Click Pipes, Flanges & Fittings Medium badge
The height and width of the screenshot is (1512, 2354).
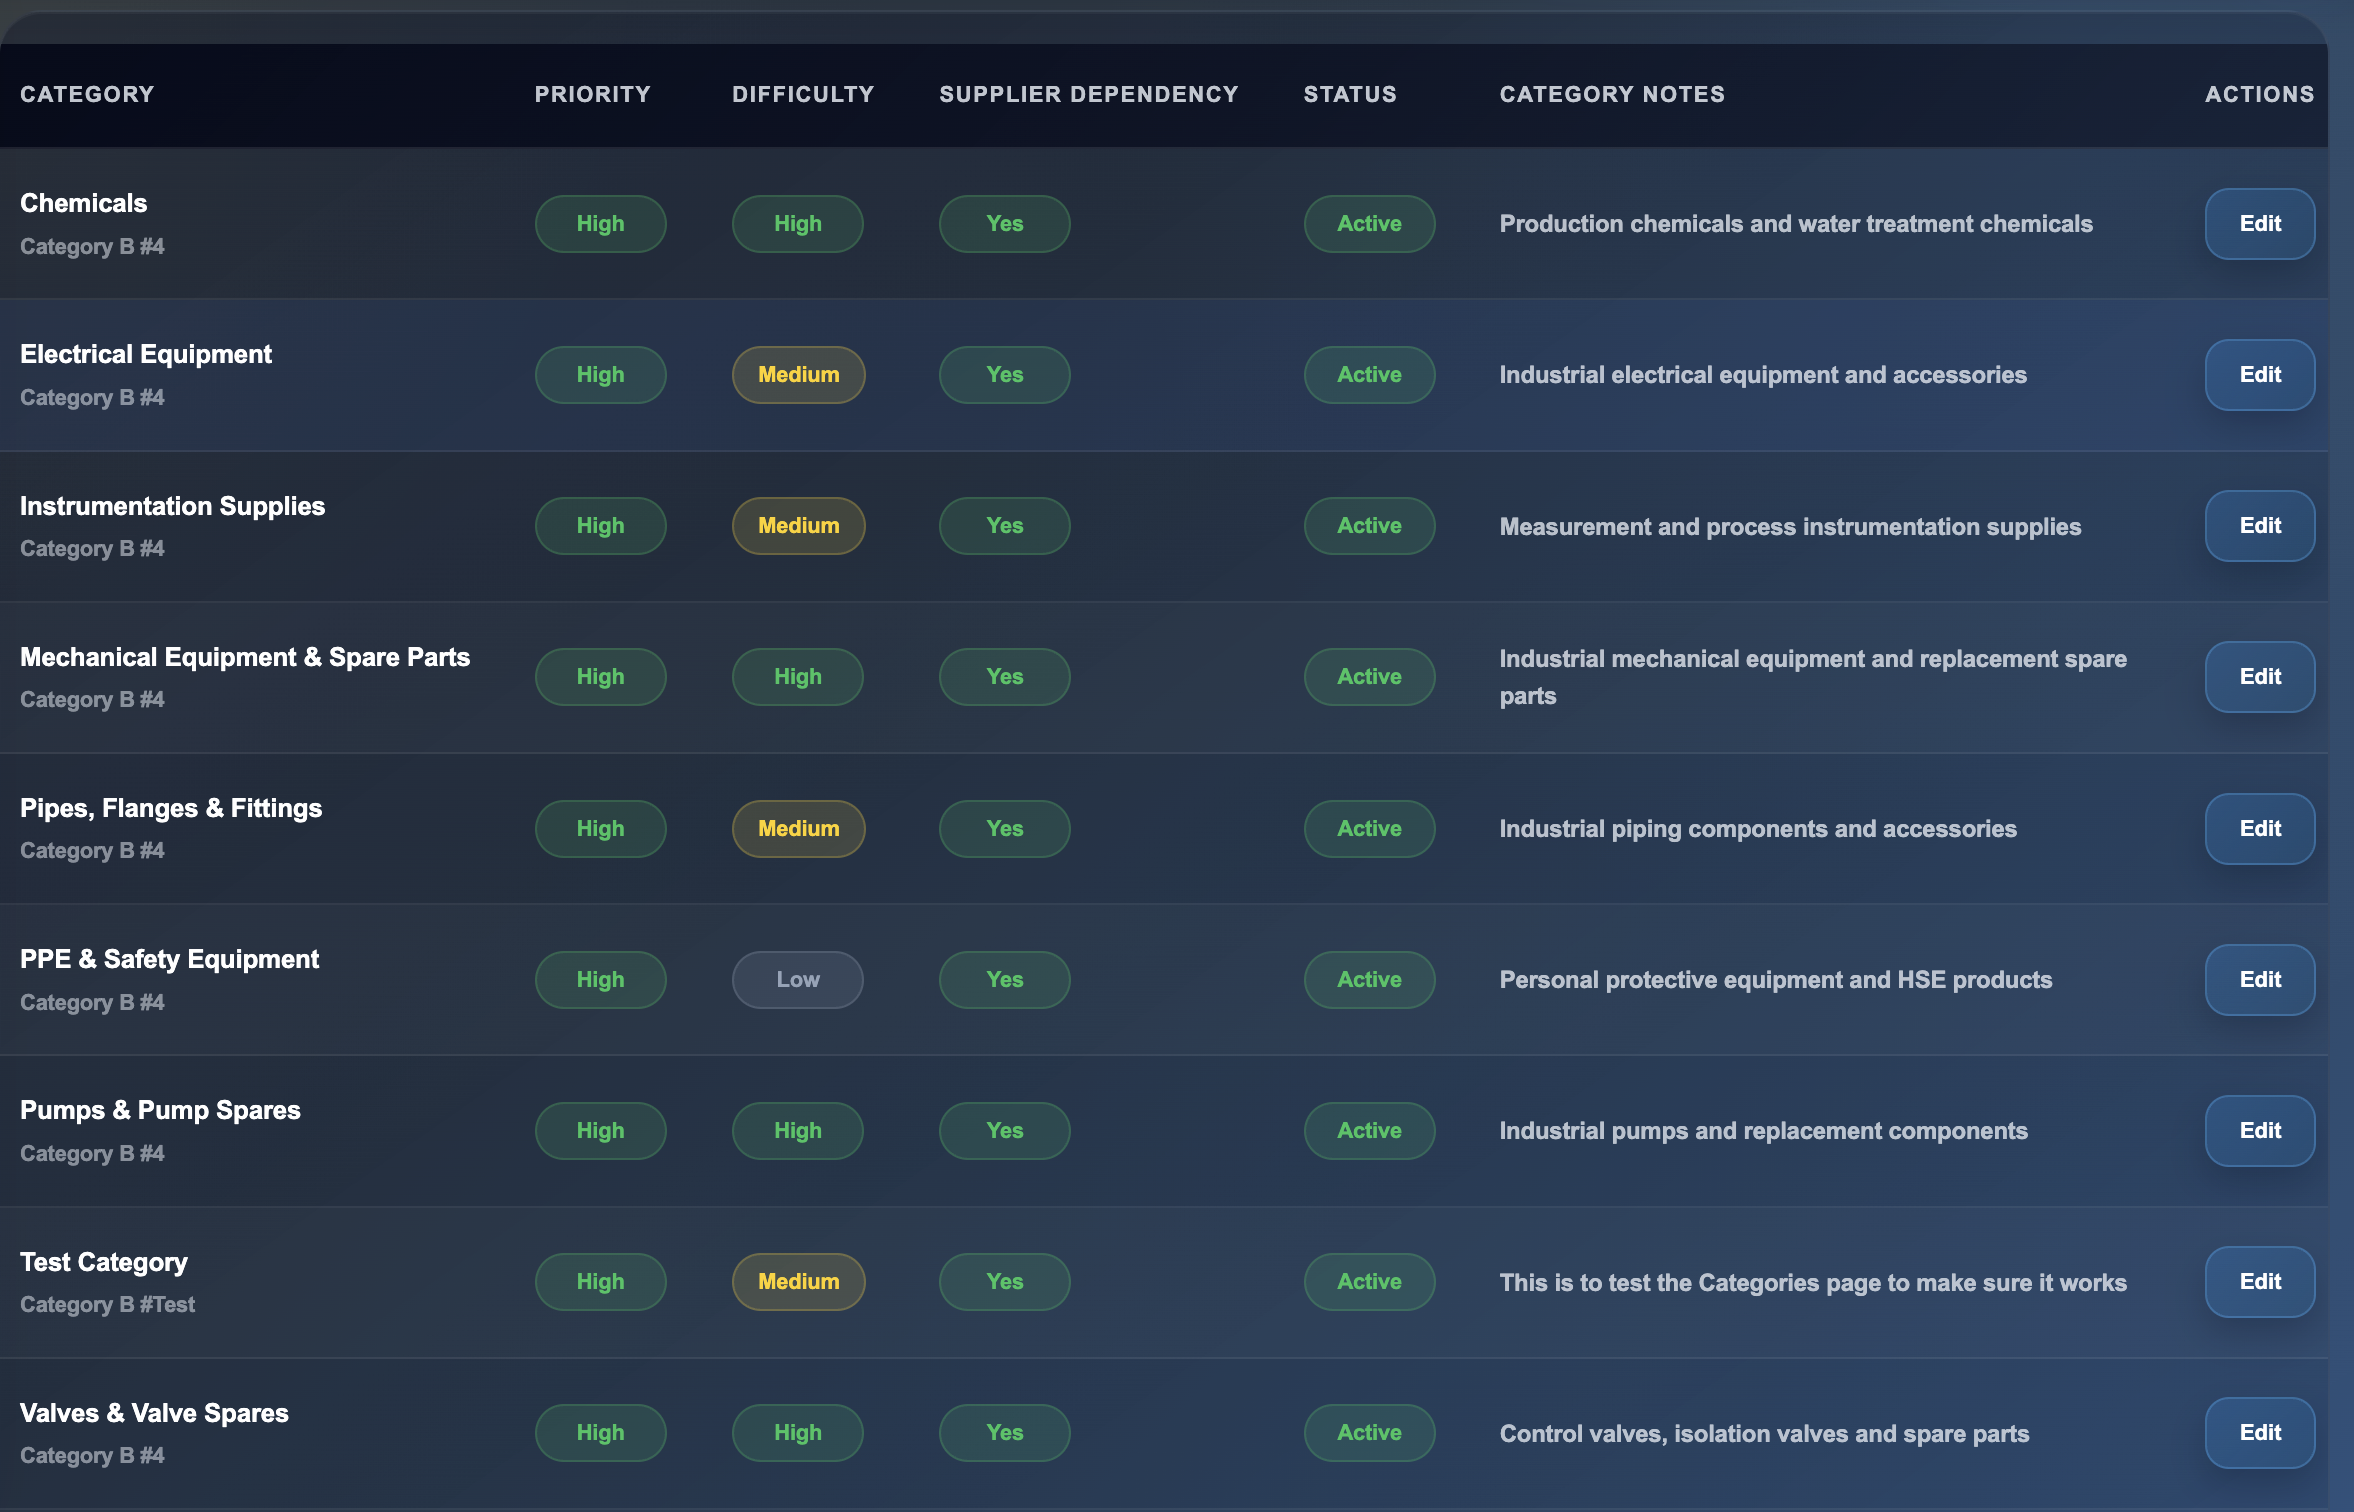[x=799, y=829]
